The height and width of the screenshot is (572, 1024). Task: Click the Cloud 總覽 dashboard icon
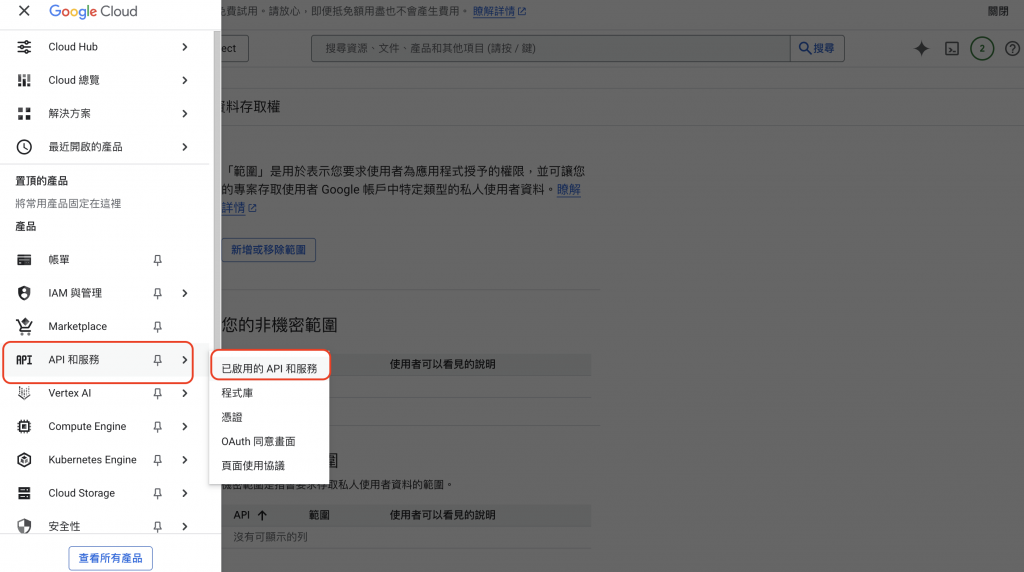pyautogui.click(x=24, y=80)
